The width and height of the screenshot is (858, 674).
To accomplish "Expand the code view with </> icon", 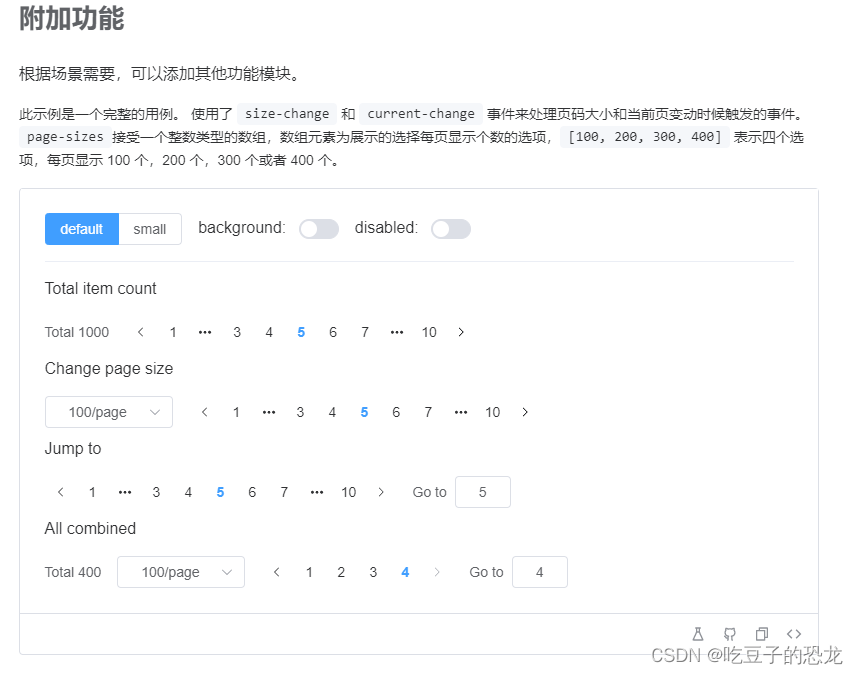I will [794, 633].
